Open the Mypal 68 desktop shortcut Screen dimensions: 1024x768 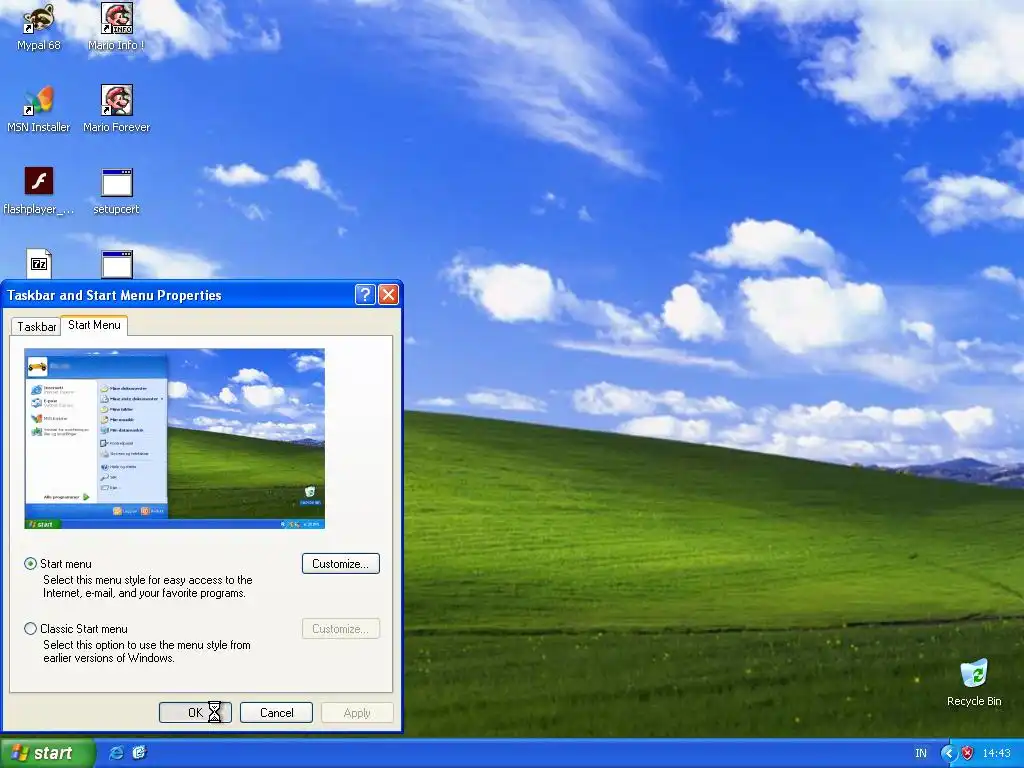point(39,26)
